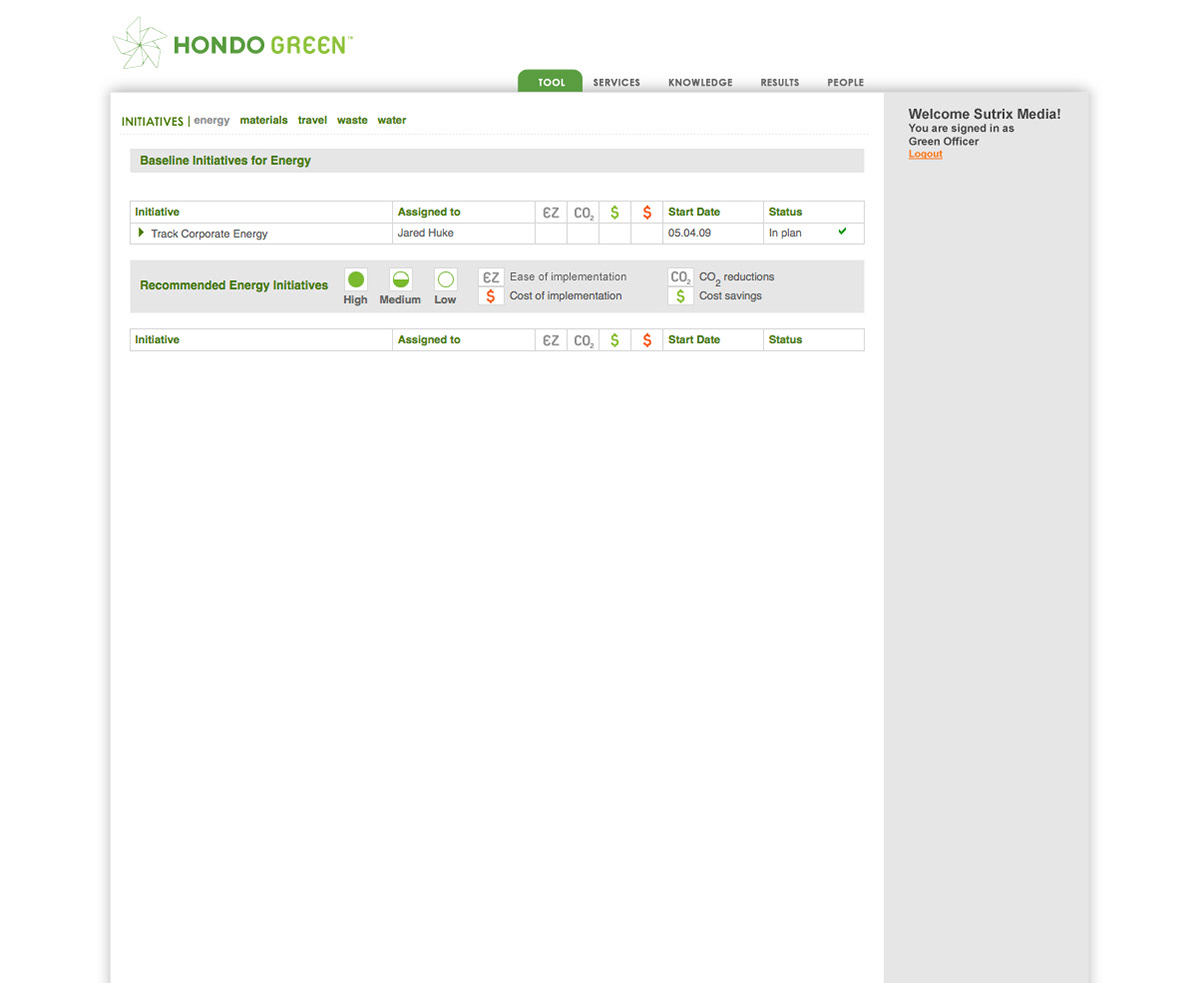This screenshot has width=1200, height=983.
Task: Sort baseline table by EZ column header
Action: coord(551,212)
